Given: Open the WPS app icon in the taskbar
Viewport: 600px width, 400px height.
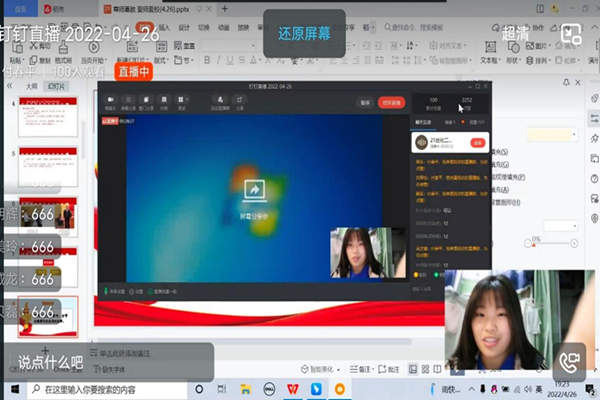Looking at the screenshot, I should (x=292, y=388).
